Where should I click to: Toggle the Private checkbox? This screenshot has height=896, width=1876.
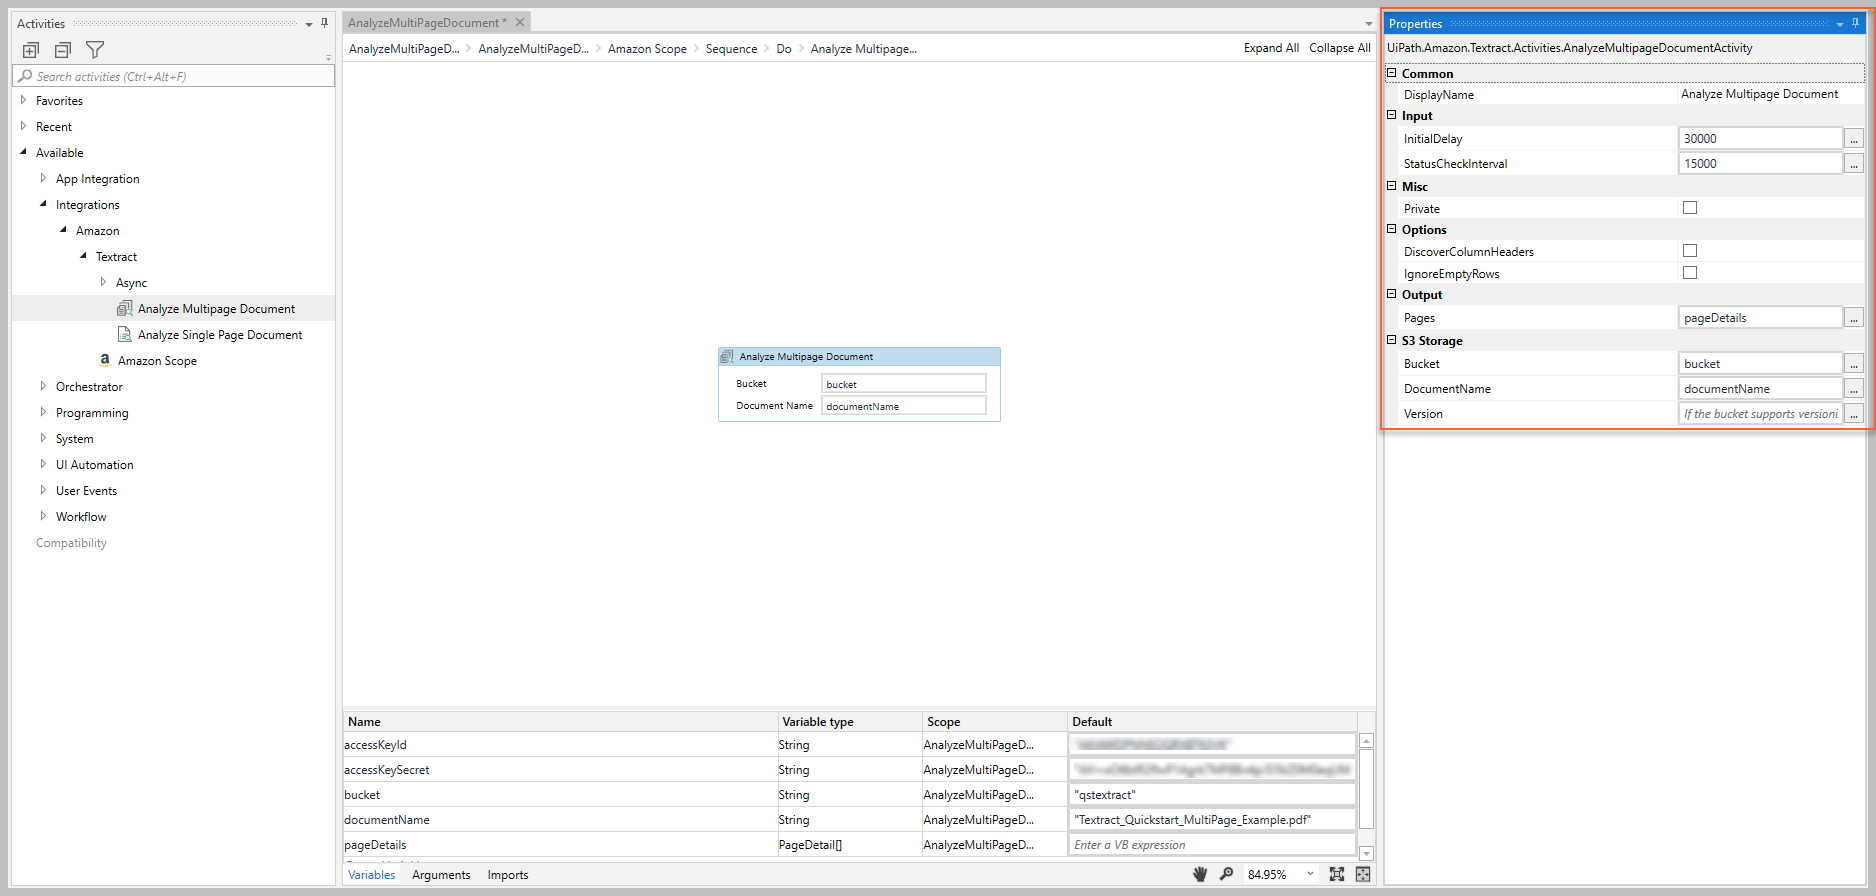1690,208
